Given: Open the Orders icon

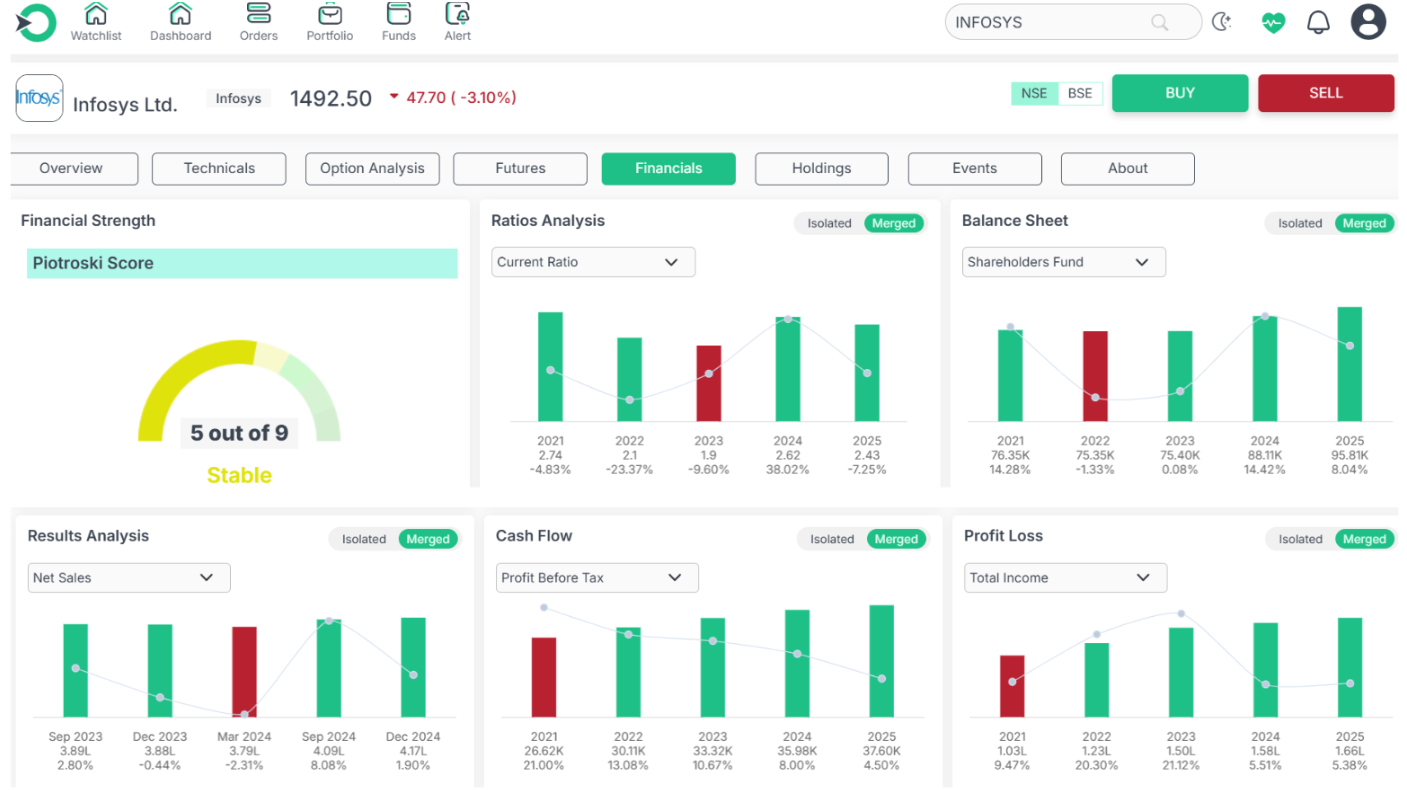Looking at the screenshot, I should pos(258,15).
